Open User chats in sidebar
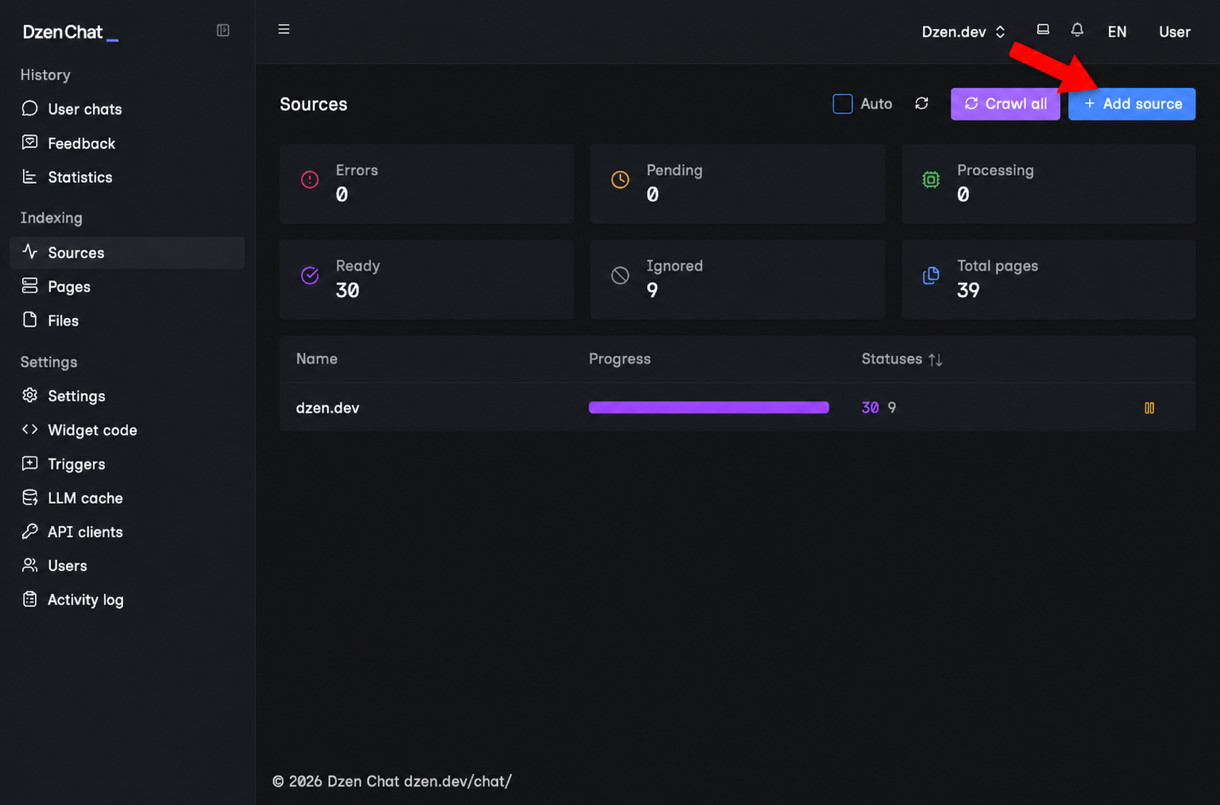The height and width of the screenshot is (805, 1220). (127, 109)
